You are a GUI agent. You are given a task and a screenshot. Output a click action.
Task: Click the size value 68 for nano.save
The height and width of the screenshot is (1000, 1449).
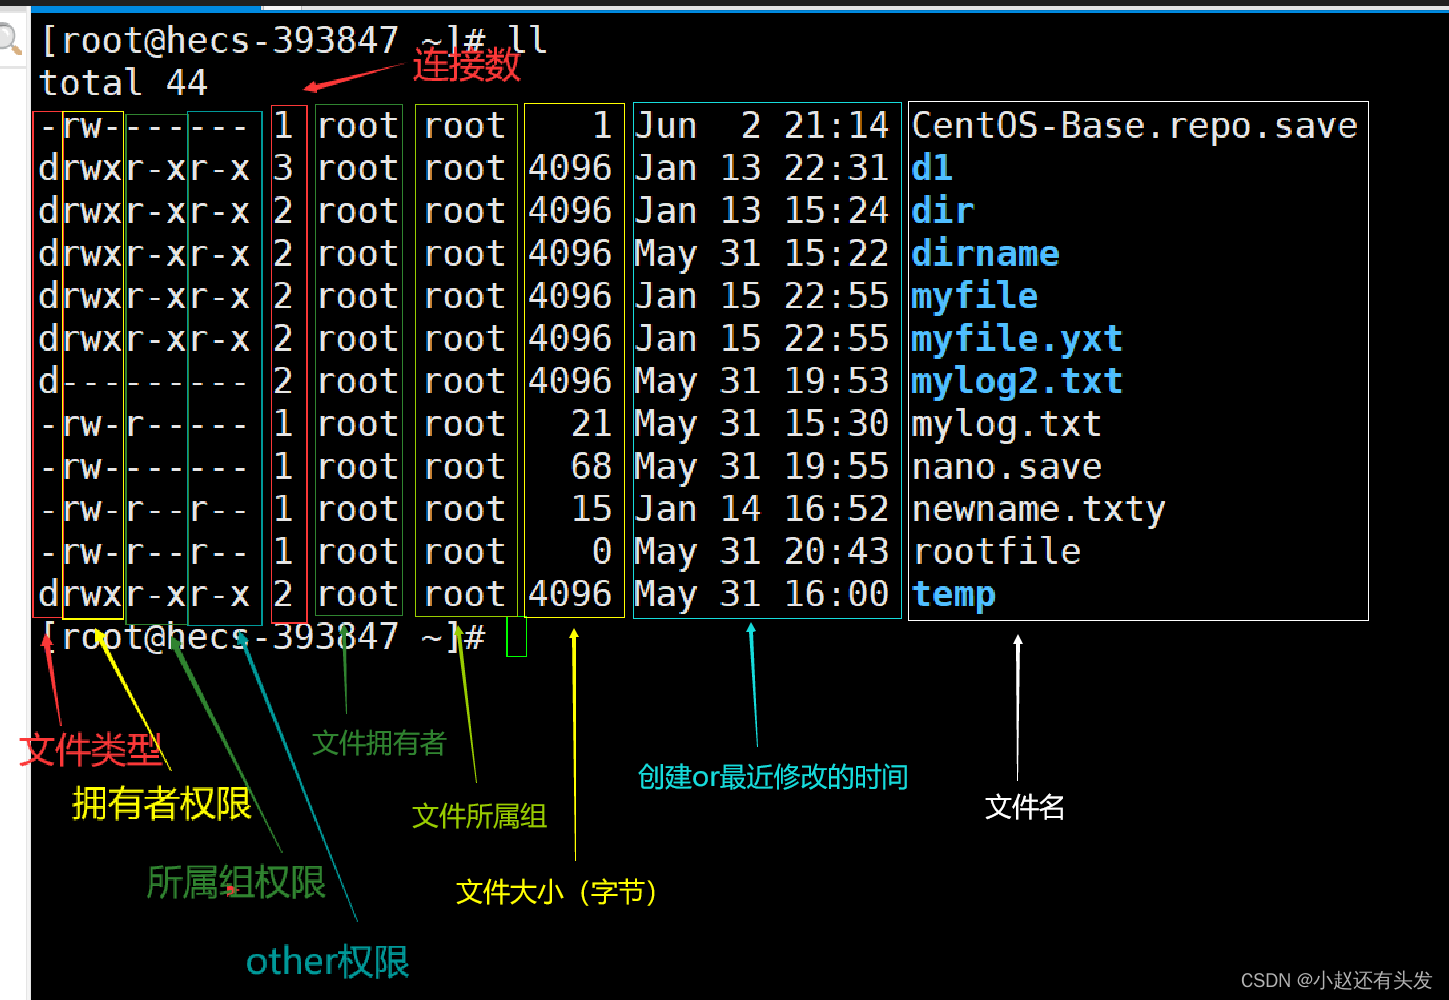(x=591, y=467)
